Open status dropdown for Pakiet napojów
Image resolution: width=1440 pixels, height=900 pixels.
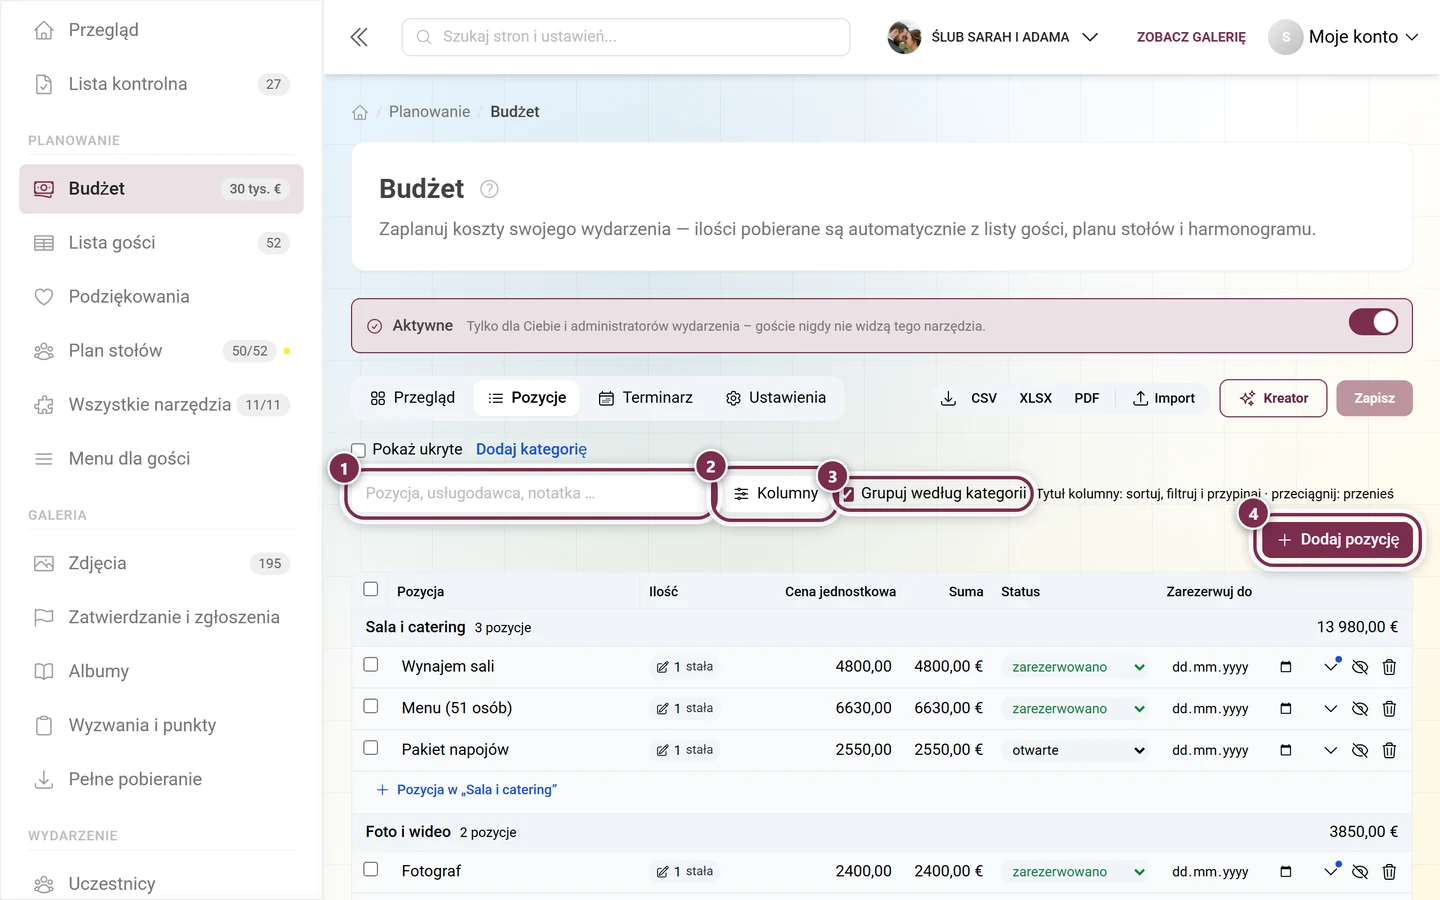[1074, 750]
